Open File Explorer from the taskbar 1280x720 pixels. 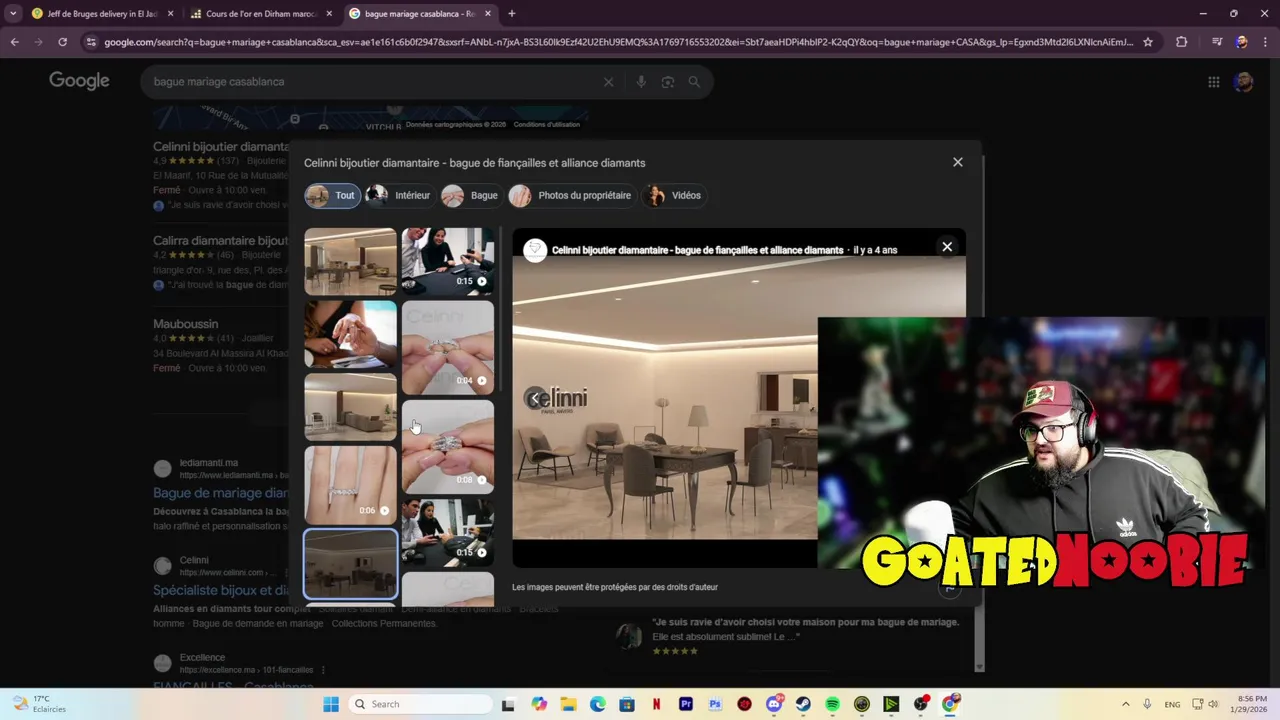tap(568, 704)
